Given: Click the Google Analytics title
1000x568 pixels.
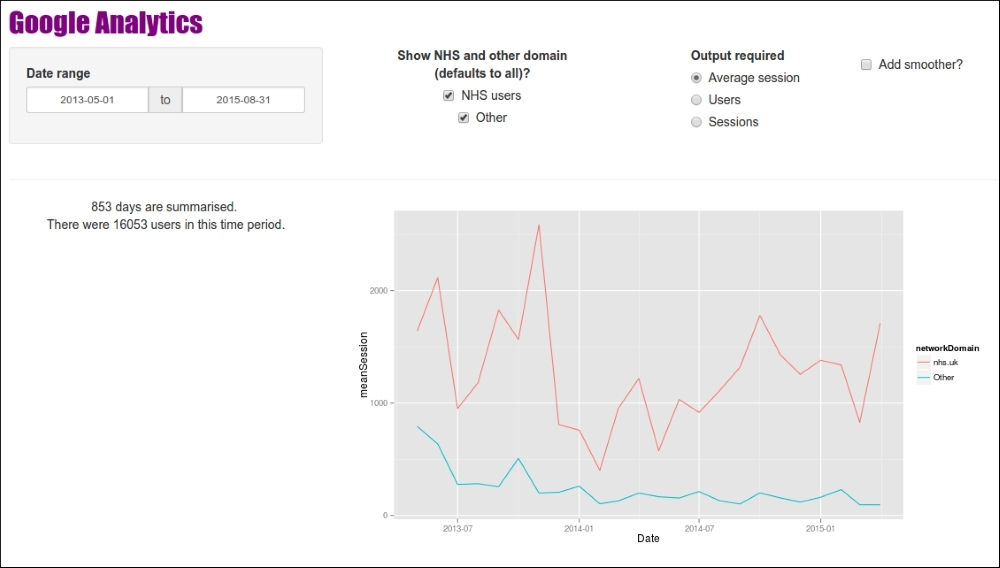Looking at the screenshot, I should (x=106, y=23).
